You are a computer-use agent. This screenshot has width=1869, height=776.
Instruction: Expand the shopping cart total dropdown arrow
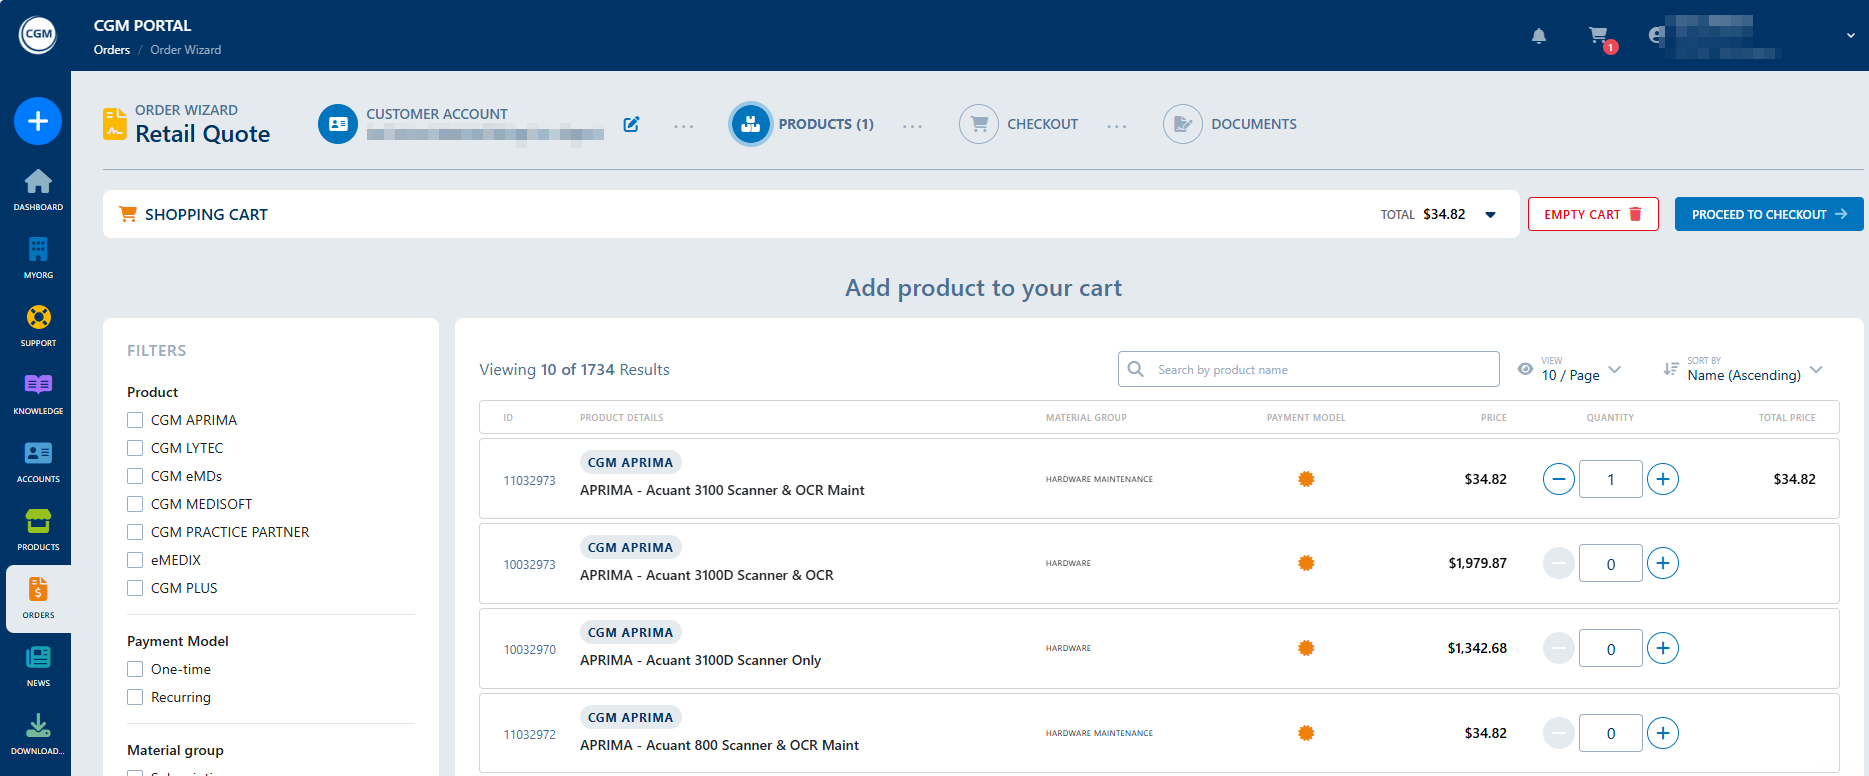tap(1490, 215)
